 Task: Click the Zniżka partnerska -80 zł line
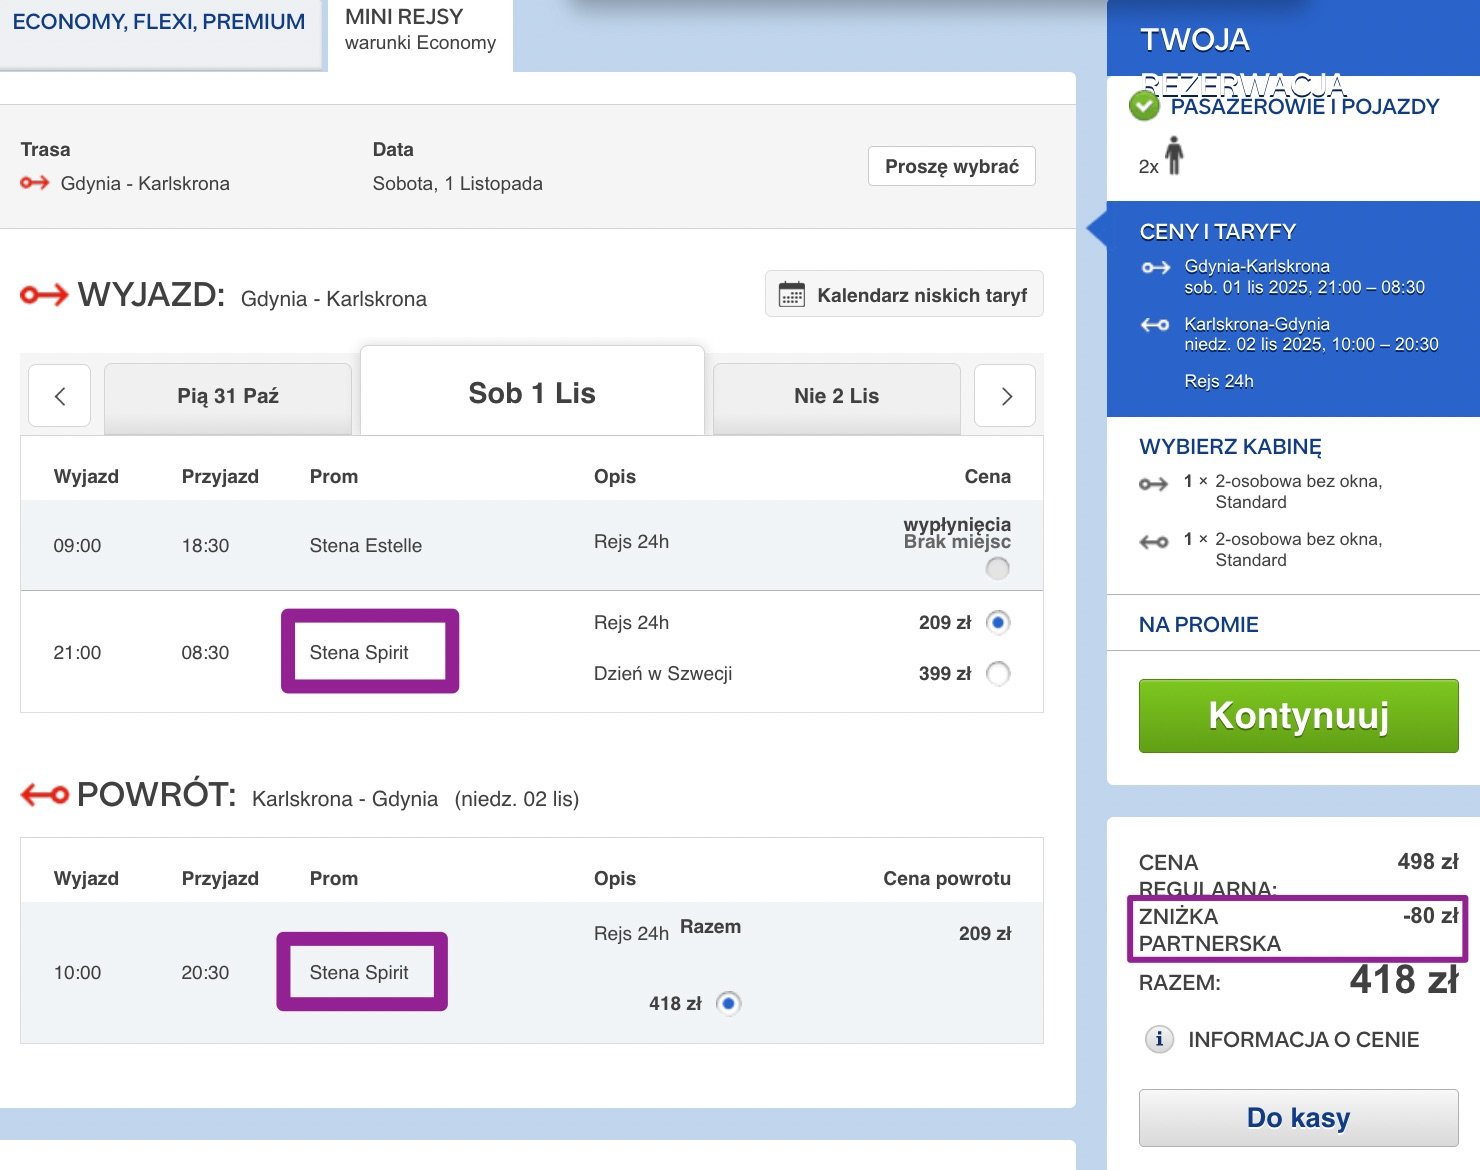pyautogui.click(x=1298, y=930)
